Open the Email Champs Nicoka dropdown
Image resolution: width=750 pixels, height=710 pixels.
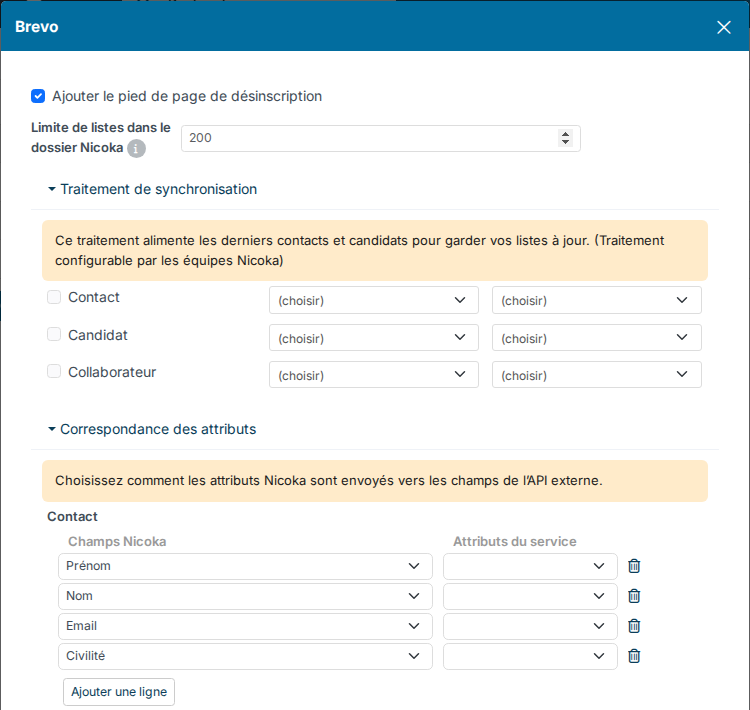click(x=245, y=626)
